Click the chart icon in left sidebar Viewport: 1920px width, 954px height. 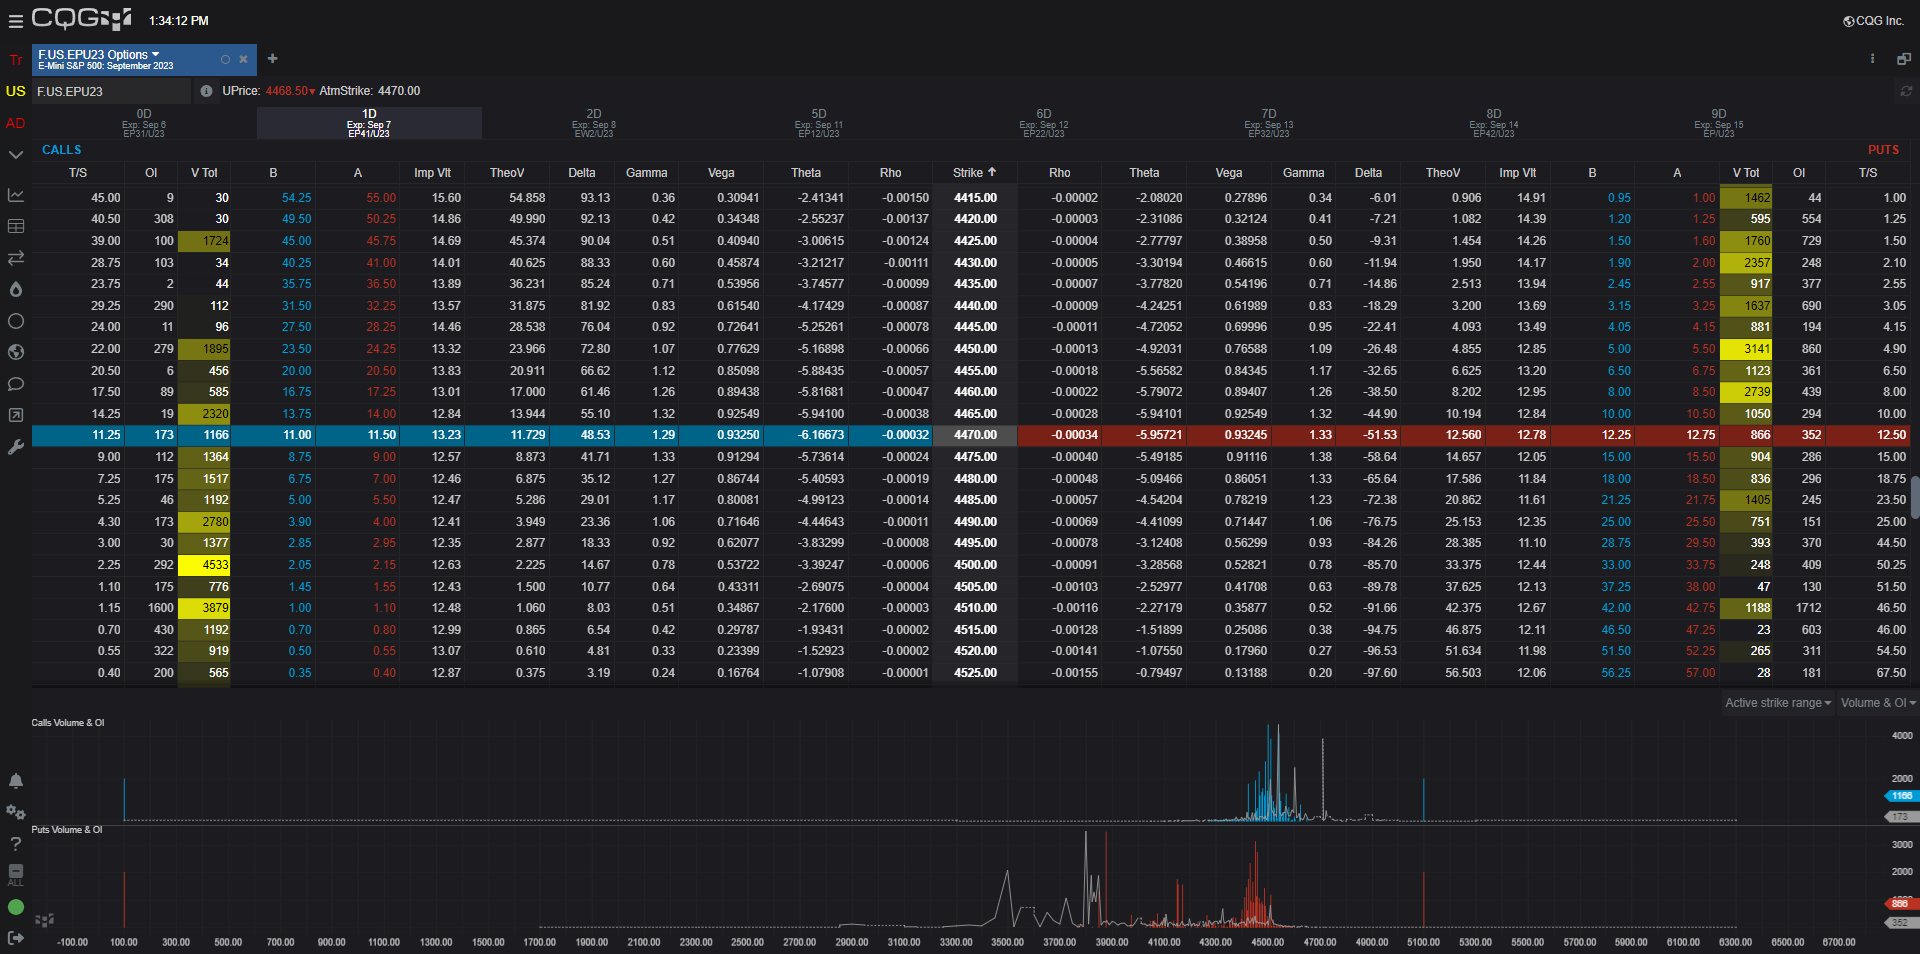pyautogui.click(x=15, y=195)
